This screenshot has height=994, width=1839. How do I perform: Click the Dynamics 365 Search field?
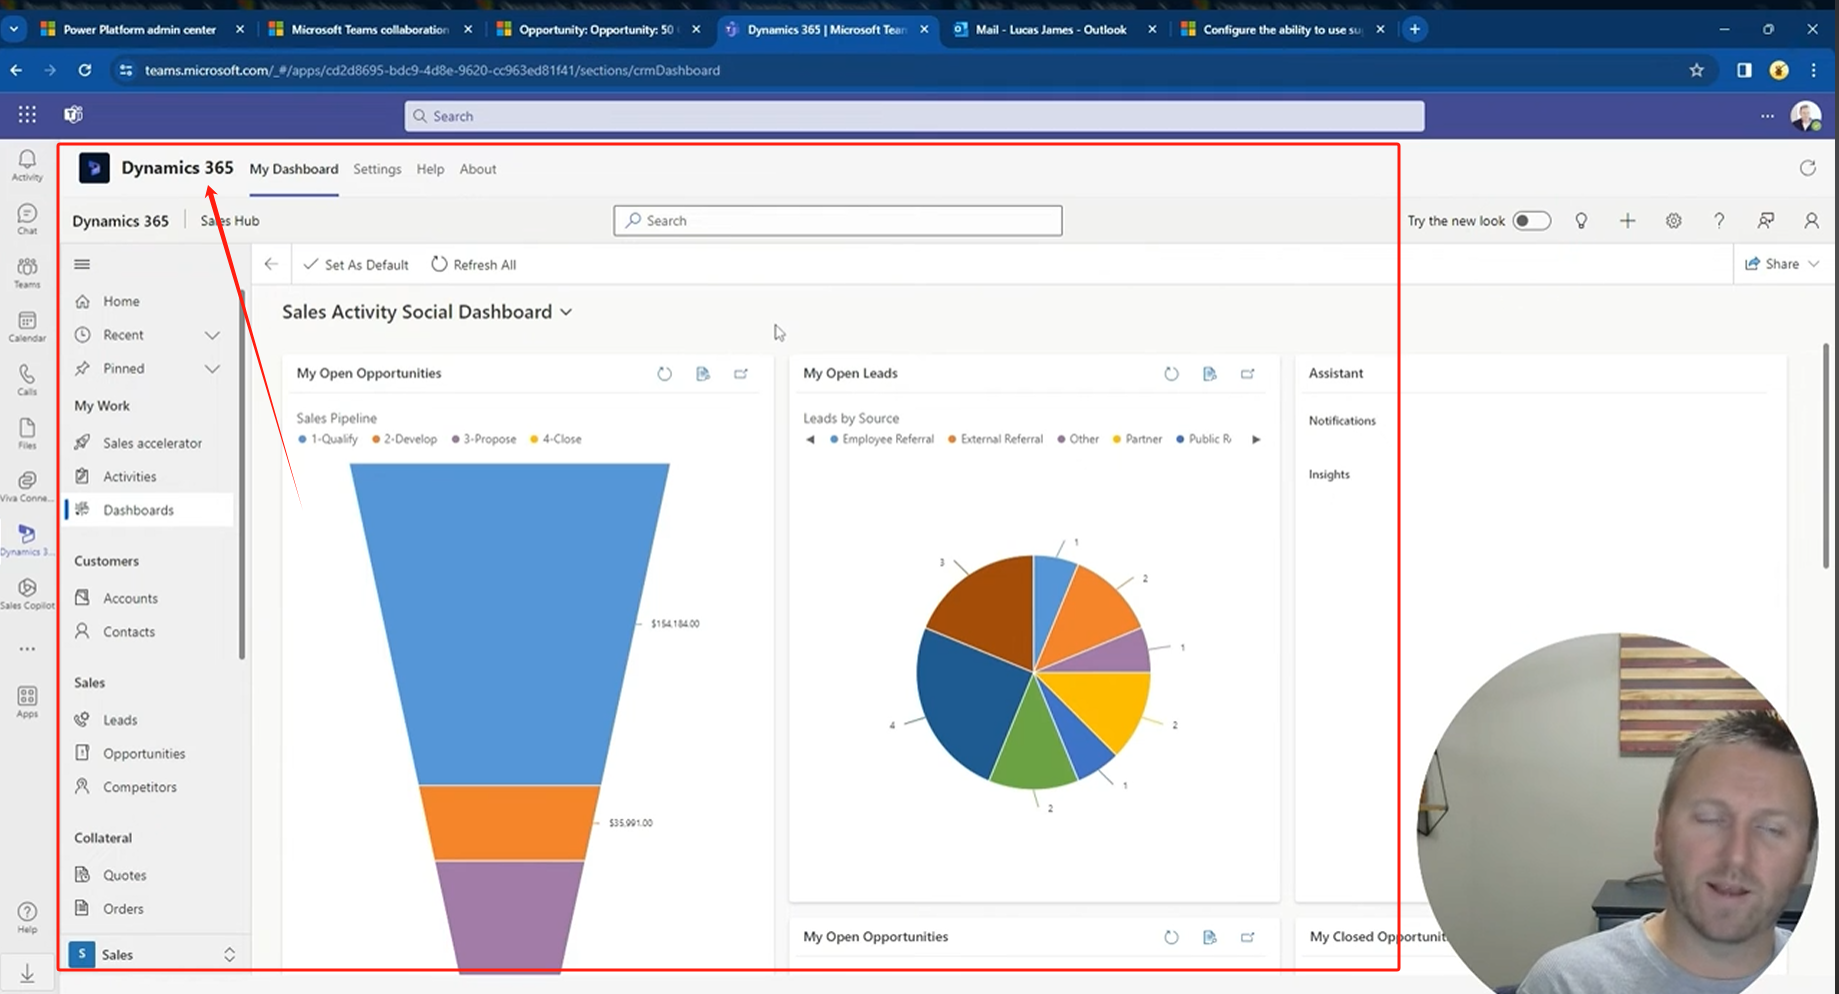(838, 221)
